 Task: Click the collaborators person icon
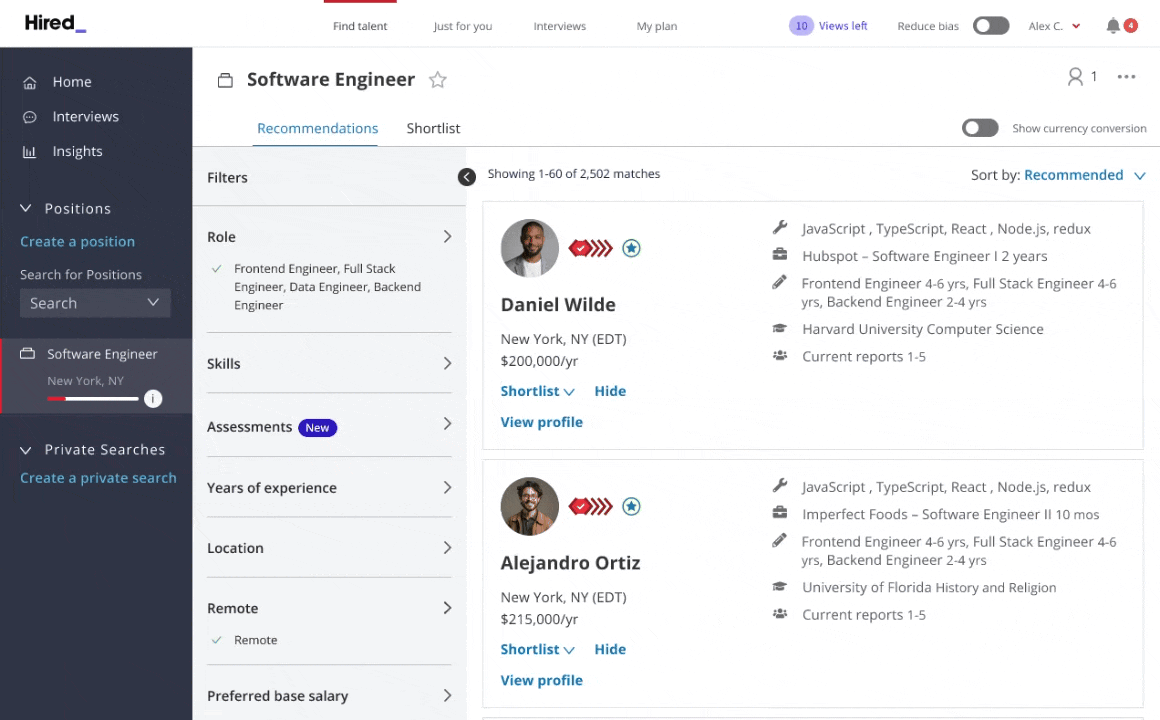1075,77
